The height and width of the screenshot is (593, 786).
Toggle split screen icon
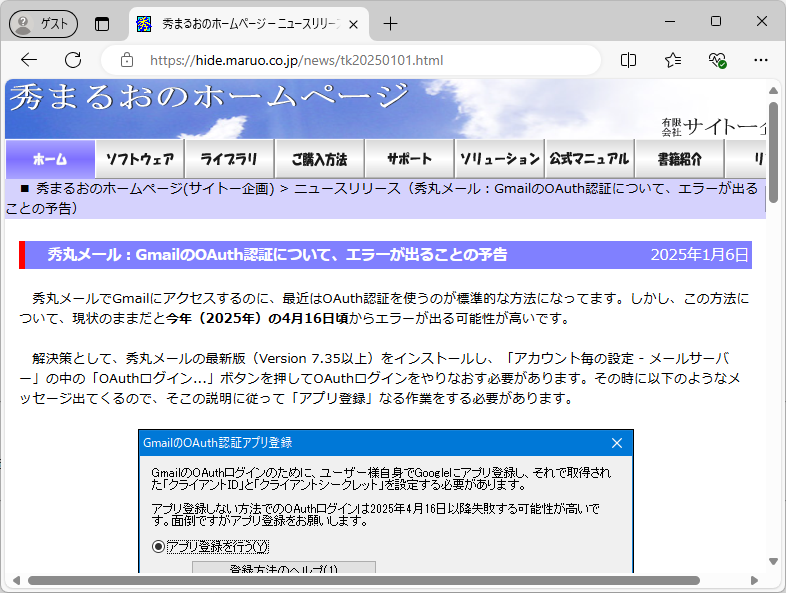click(628, 60)
